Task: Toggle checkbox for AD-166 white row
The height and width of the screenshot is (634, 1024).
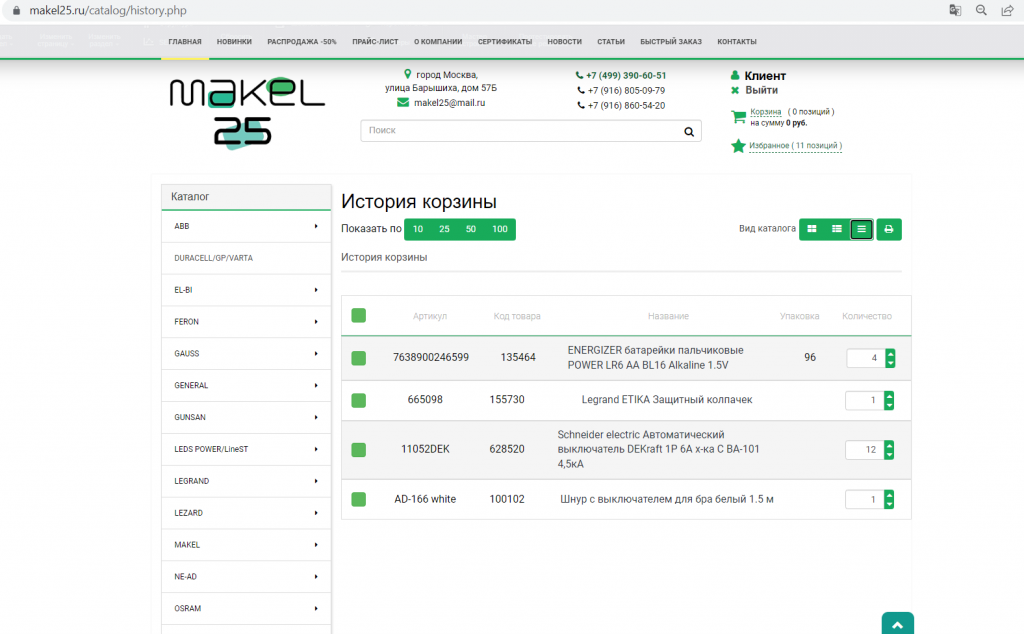Action: click(359, 499)
